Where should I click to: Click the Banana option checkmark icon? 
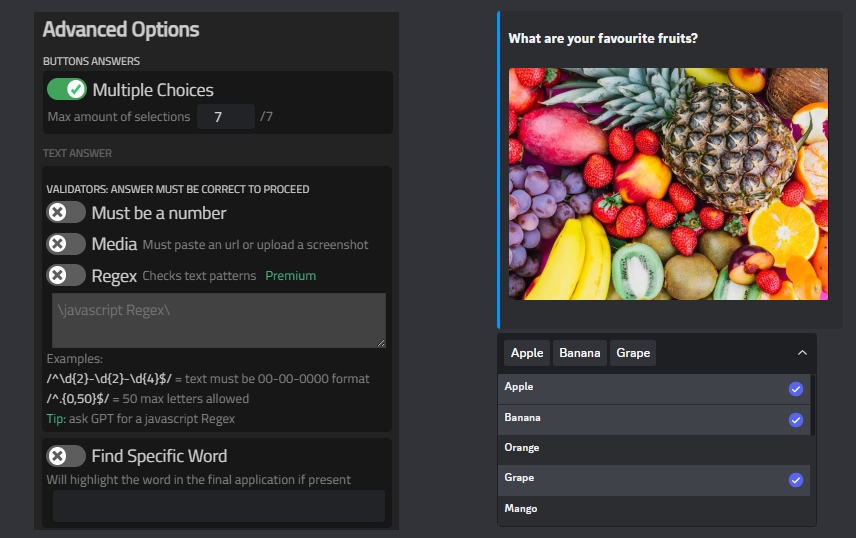pyautogui.click(x=796, y=420)
